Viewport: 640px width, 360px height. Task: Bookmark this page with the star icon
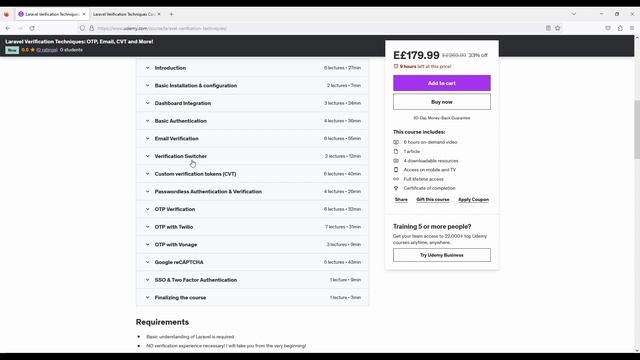pyautogui.click(x=558, y=28)
